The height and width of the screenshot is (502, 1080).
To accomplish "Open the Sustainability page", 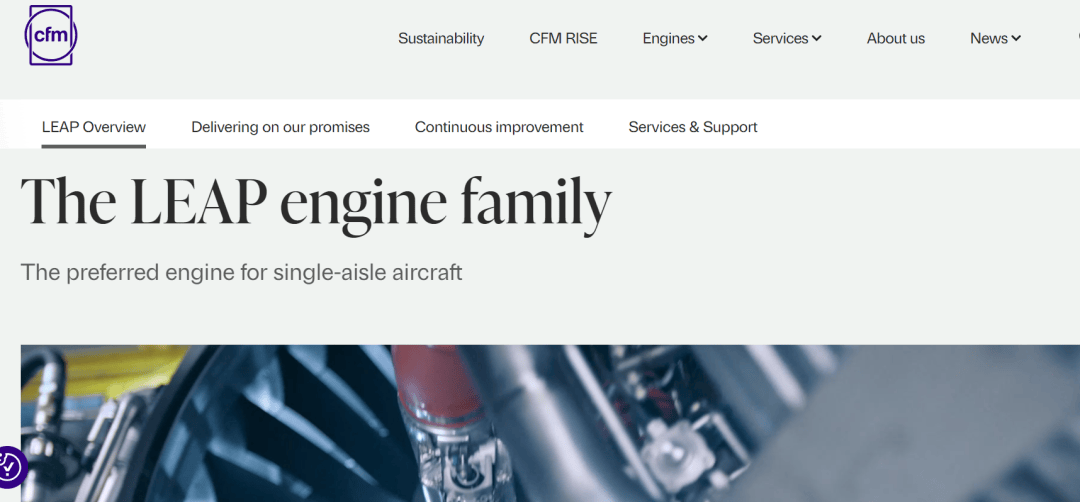I will (x=441, y=39).
